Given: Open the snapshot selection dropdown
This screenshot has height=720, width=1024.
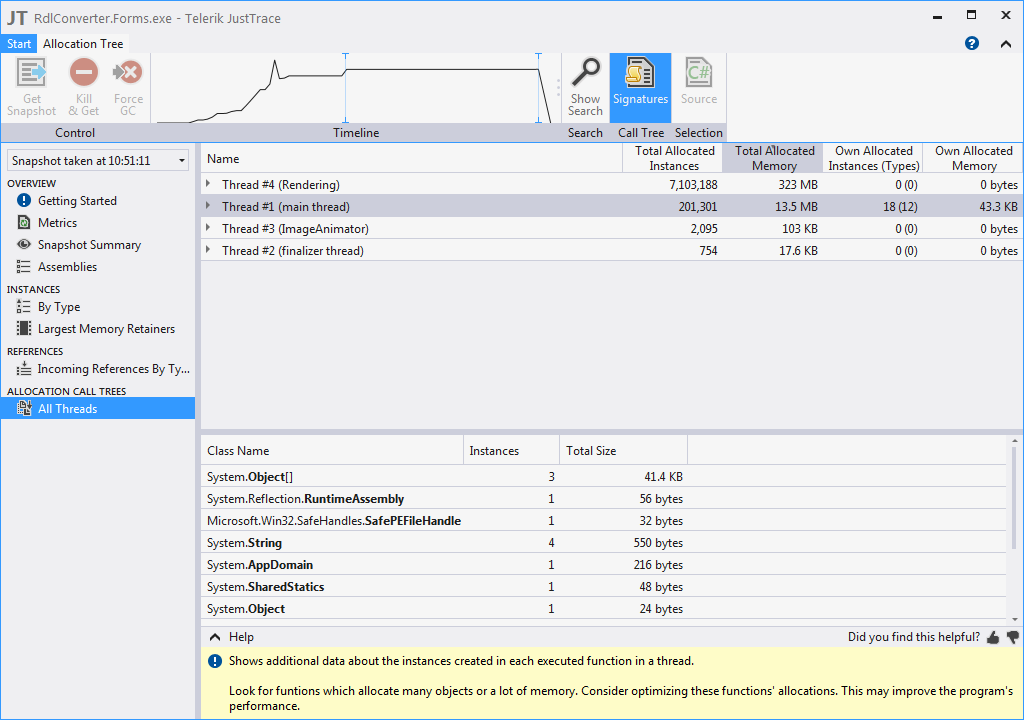Looking at the screenshot, I should click(x=98, y=161).
